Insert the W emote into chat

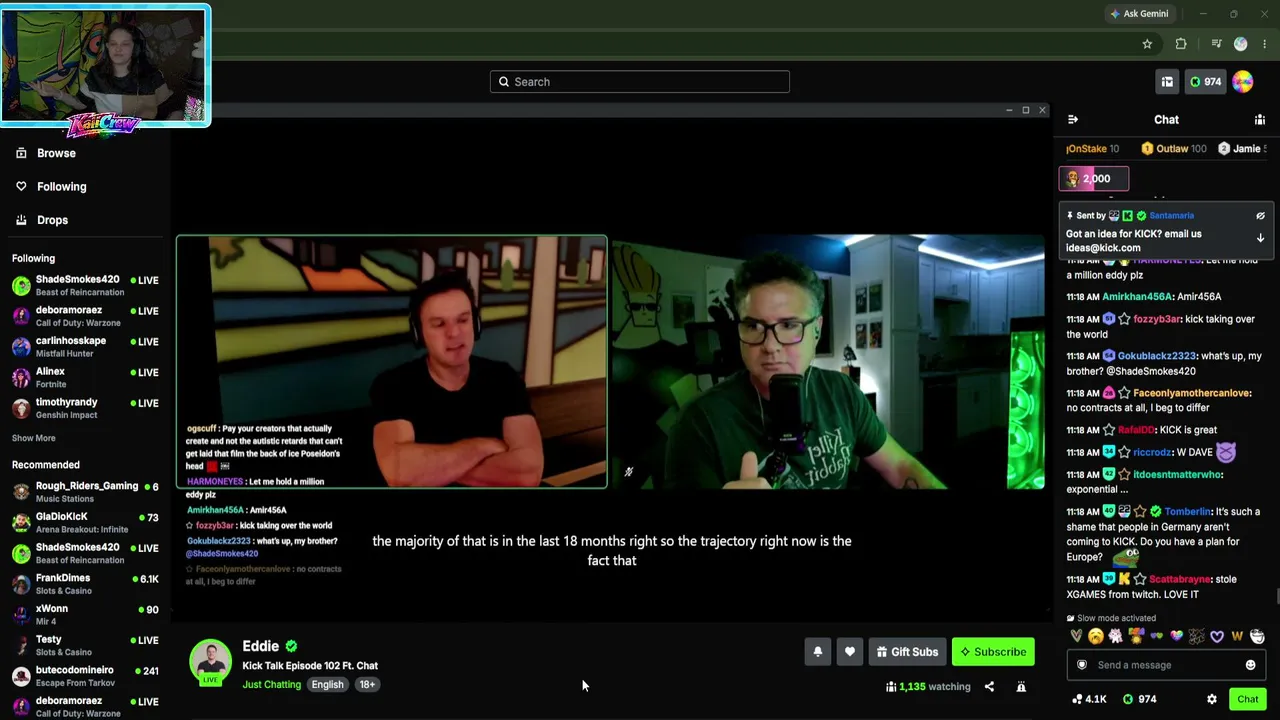pos(1237,636)
